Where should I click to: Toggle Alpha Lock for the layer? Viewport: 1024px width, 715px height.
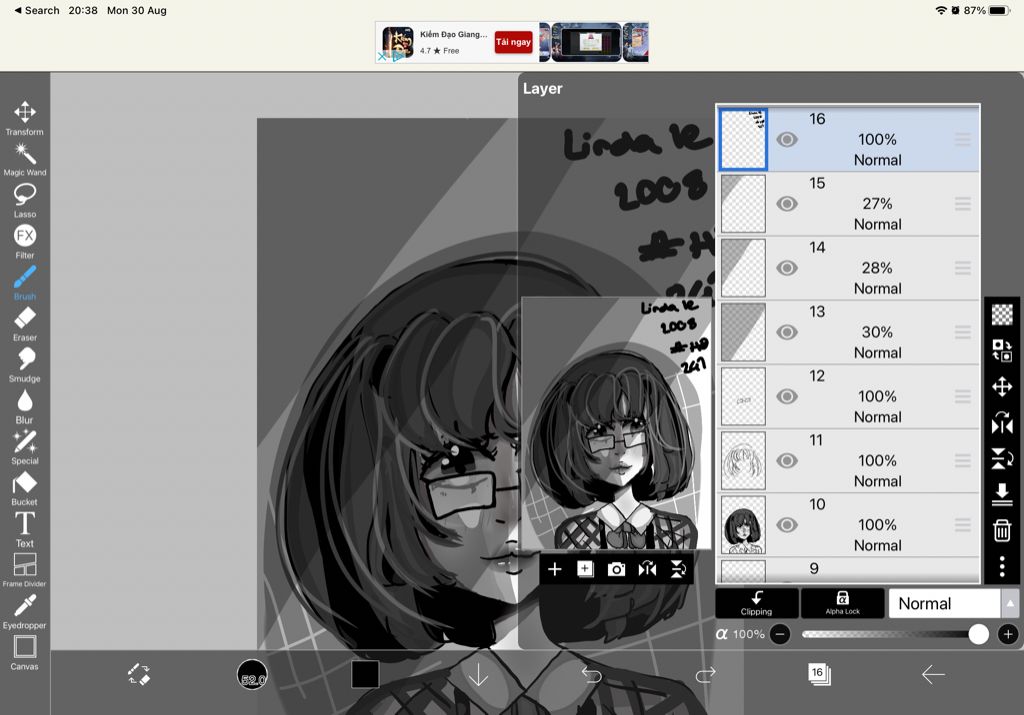coord(842,603)
